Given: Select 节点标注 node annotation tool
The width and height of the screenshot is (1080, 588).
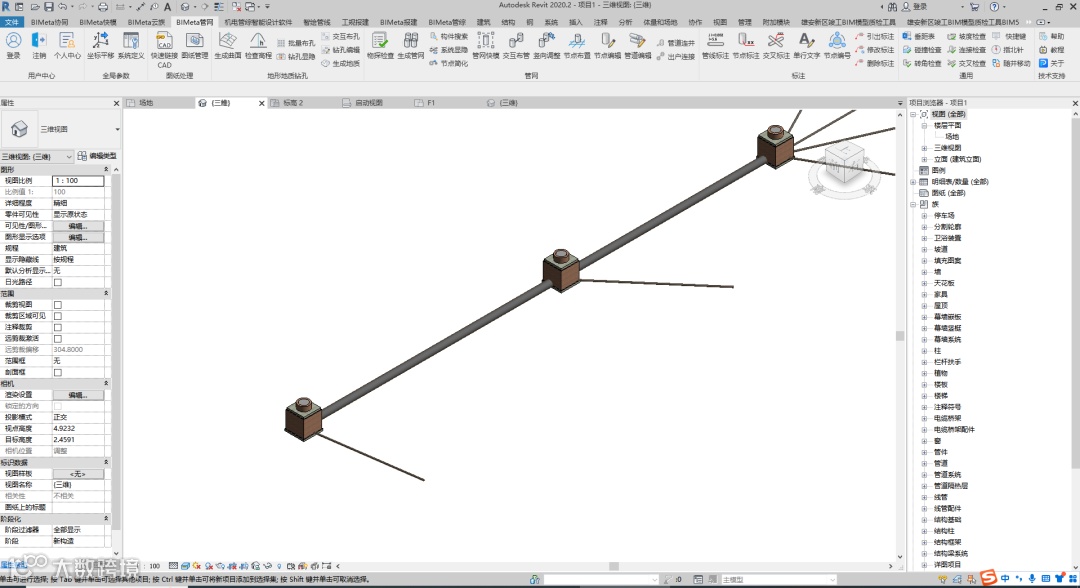Looking at the screenshot, I should 745,45.
